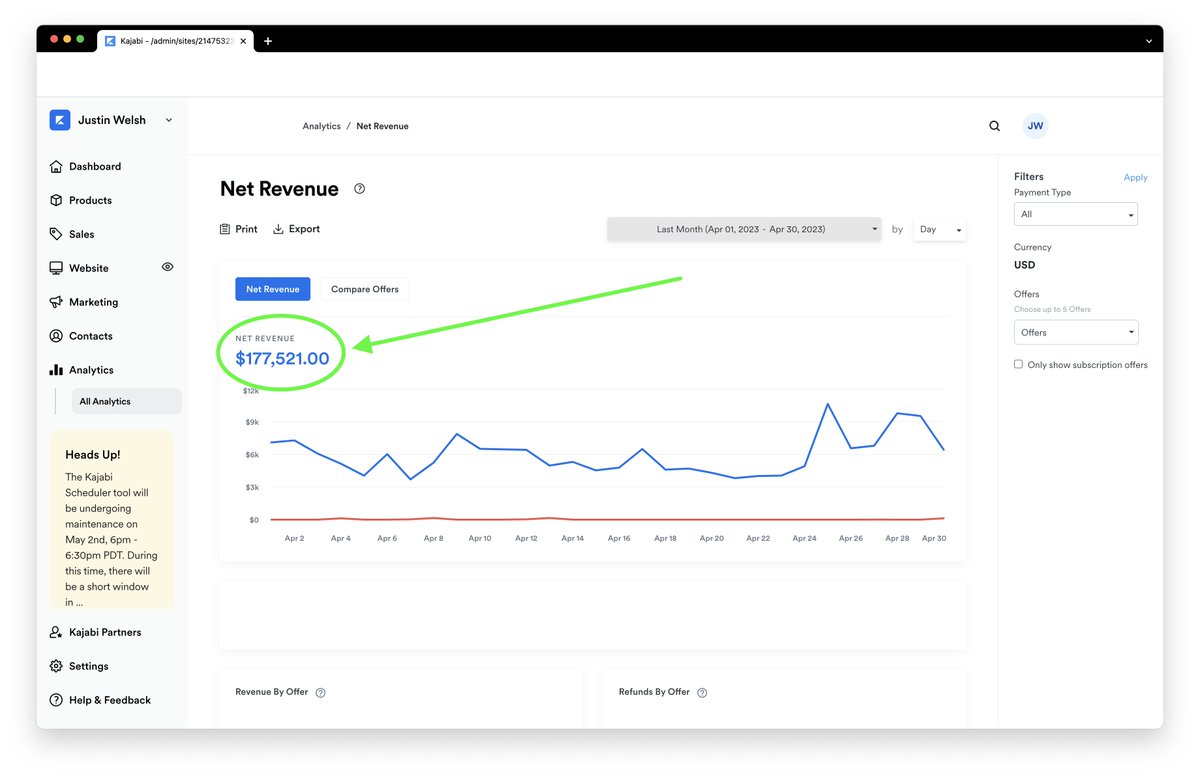Screen dimensions: 1200x777
Task: Change the 'by Day' grouping dropdown
Action: (938, 229)
